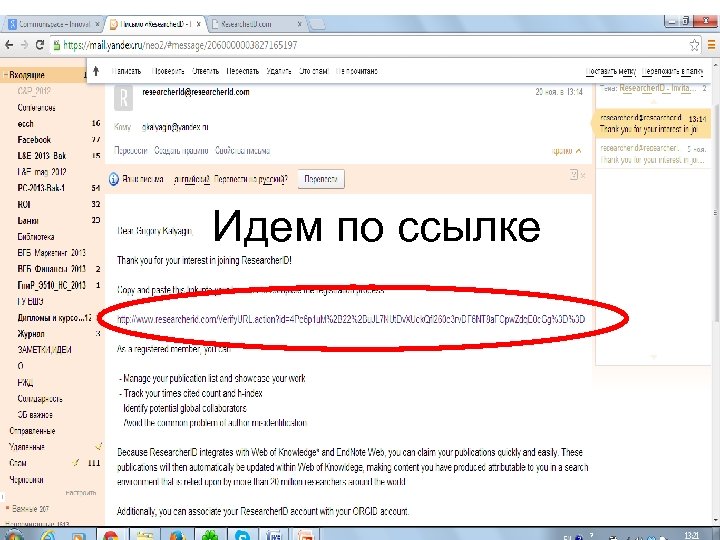The width and height of the screenshot is (720, 540).
Task: Open the target language 'русский' dropdown
Action: point(272,179)
